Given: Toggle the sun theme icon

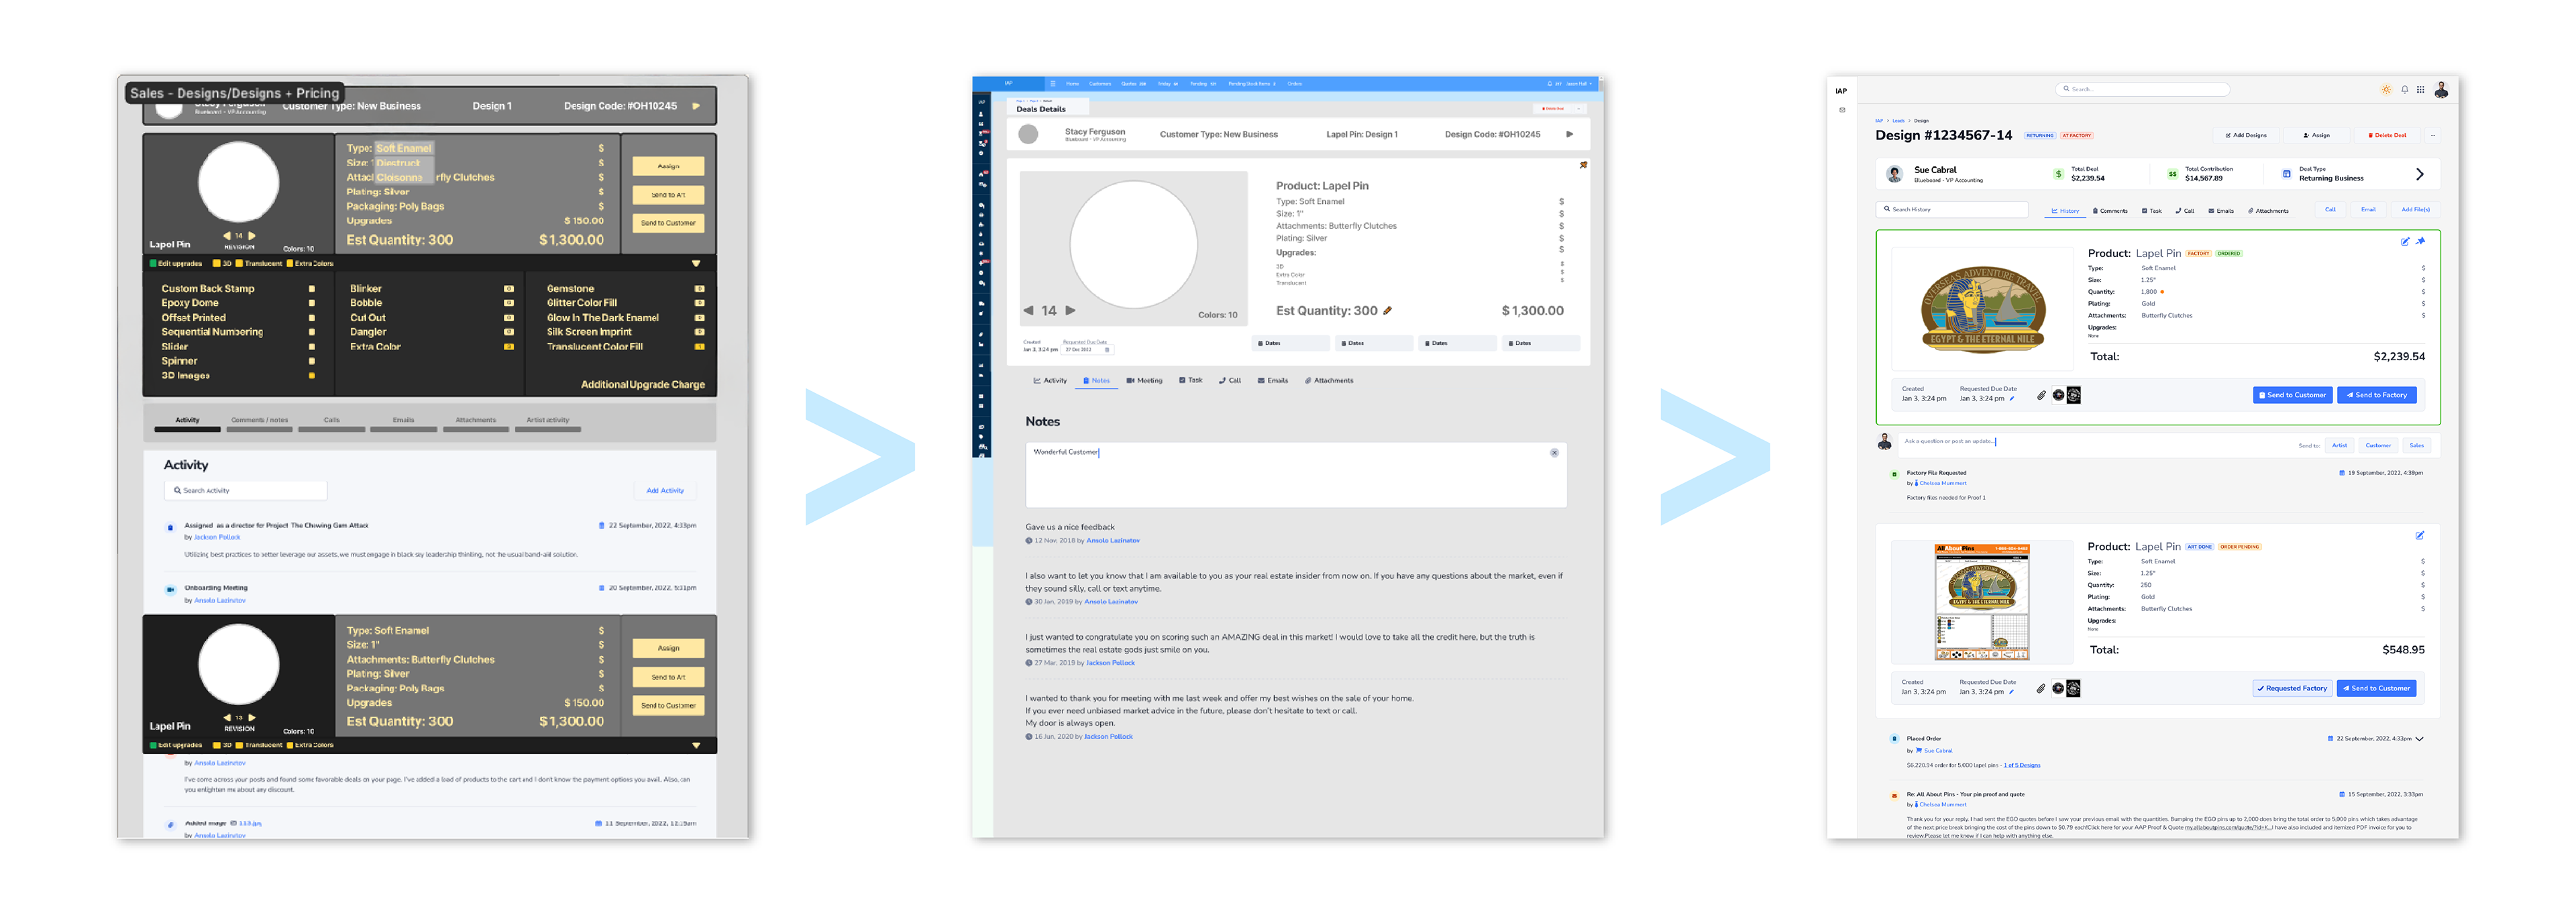Looking at the screenshot, I should (x=2386, y=90).
